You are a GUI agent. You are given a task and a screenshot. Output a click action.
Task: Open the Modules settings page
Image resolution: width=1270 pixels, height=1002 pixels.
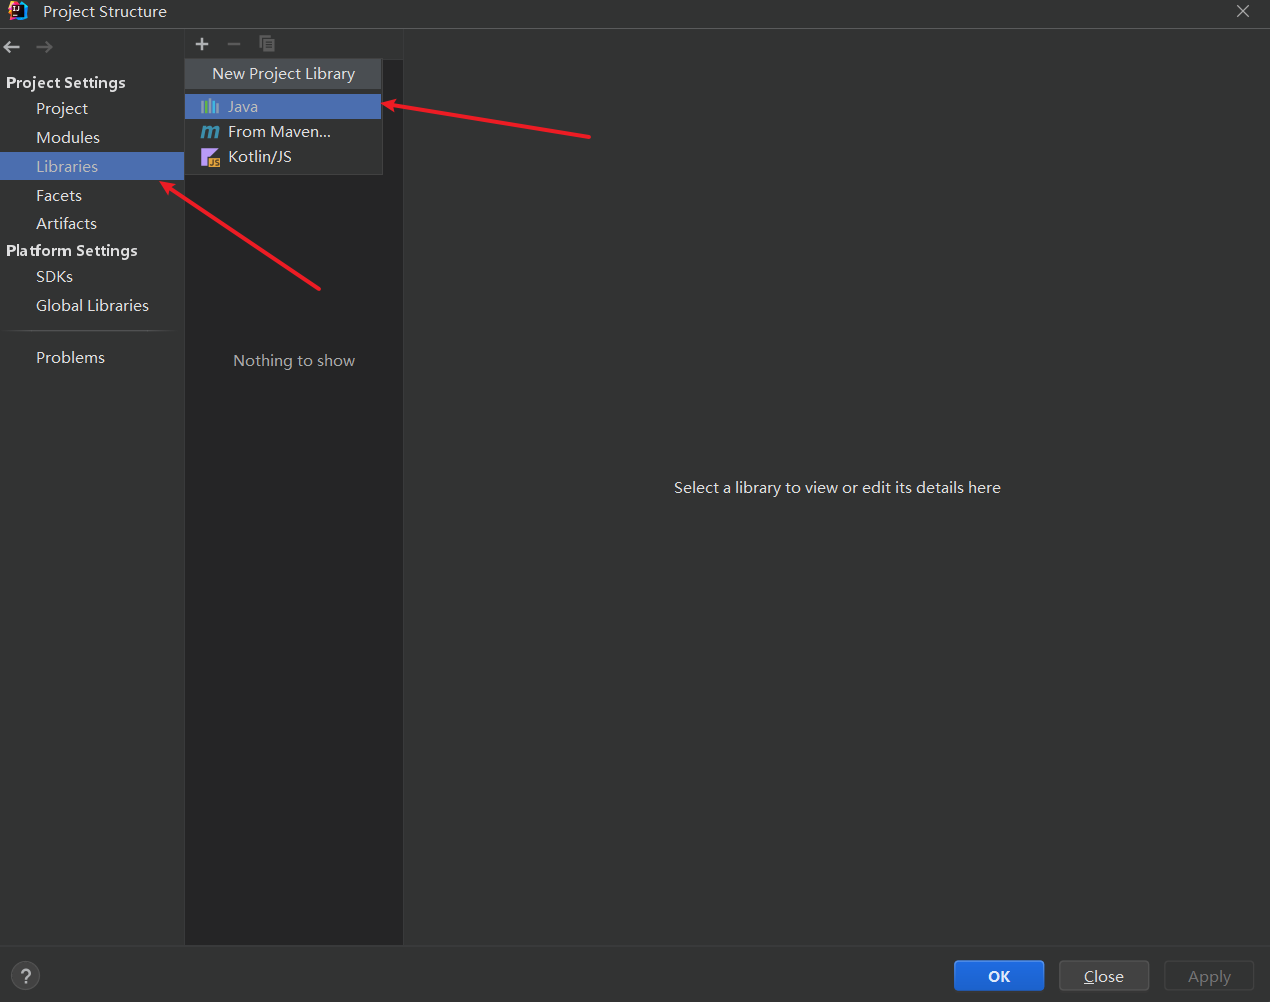pos(68,137)
